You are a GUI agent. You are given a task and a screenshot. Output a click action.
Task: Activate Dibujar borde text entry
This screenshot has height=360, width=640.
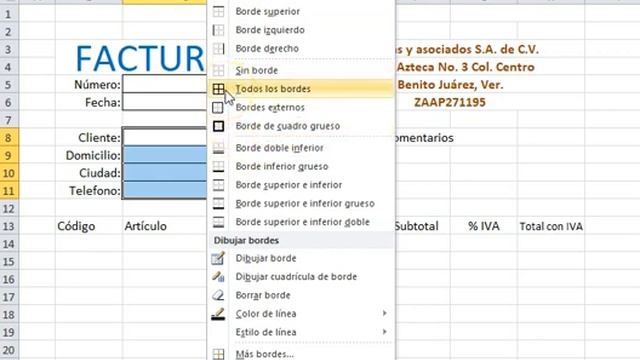(266, 258)
